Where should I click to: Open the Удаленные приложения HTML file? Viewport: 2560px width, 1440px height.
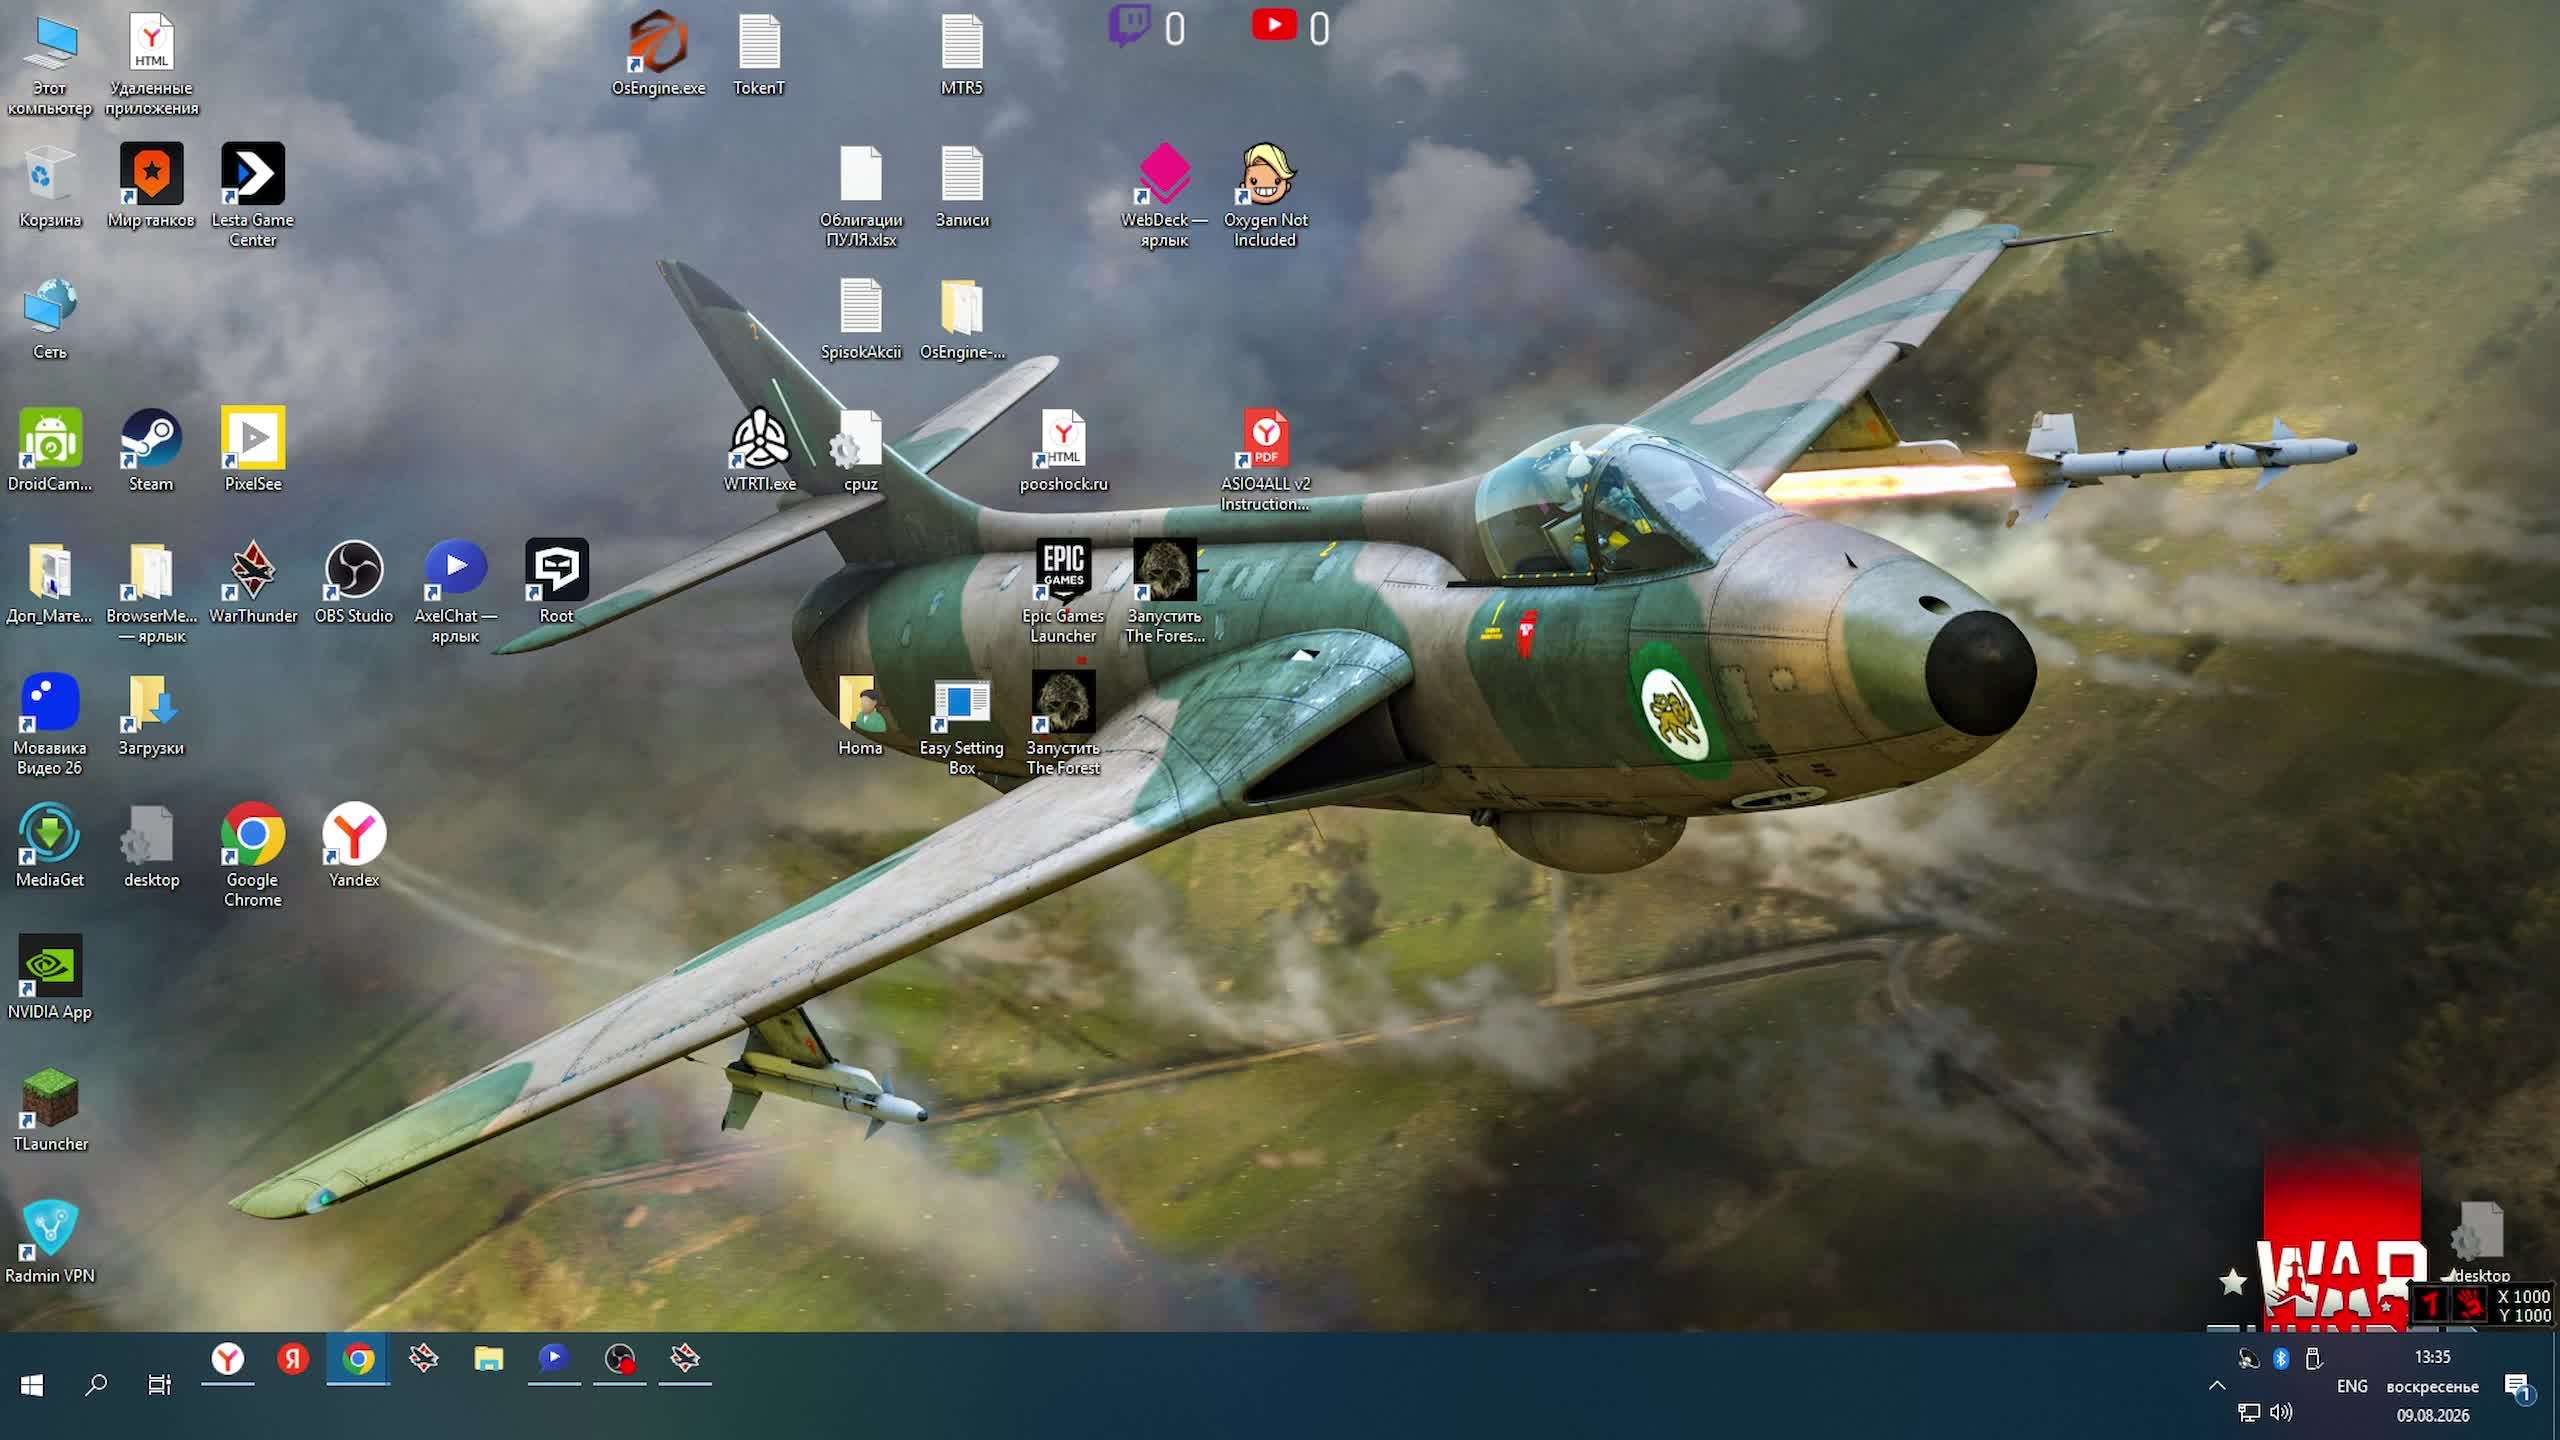(151, 64)
